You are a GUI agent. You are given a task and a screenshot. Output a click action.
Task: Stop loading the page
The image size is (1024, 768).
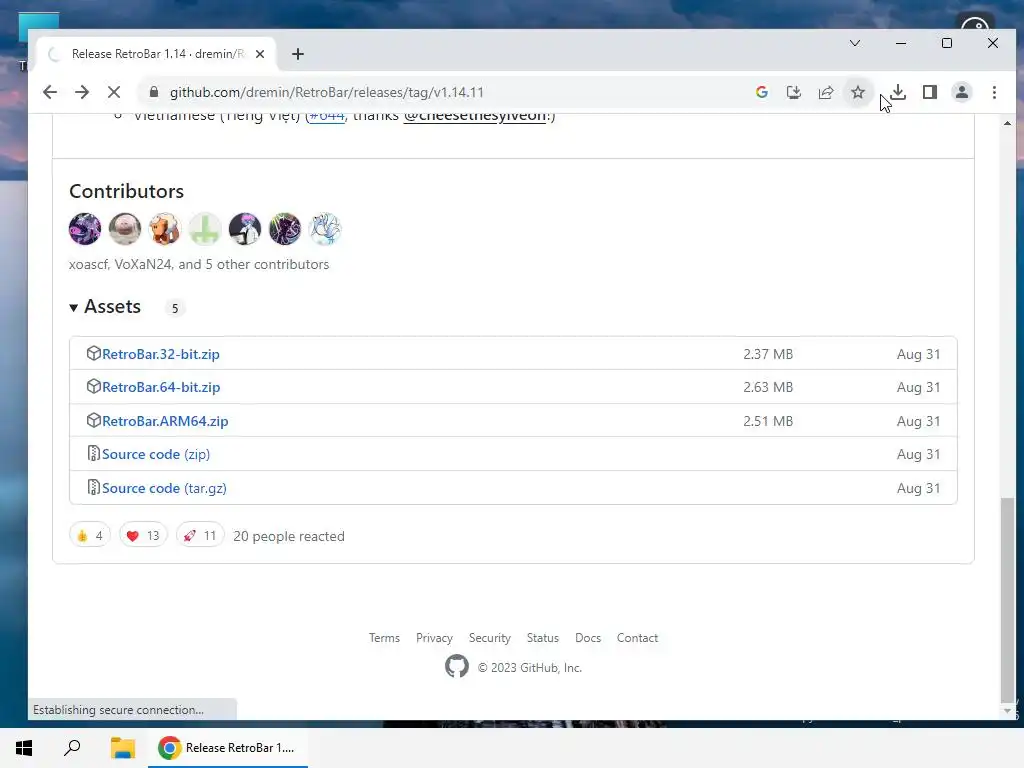pyautogui.click(x=114, y=92)
